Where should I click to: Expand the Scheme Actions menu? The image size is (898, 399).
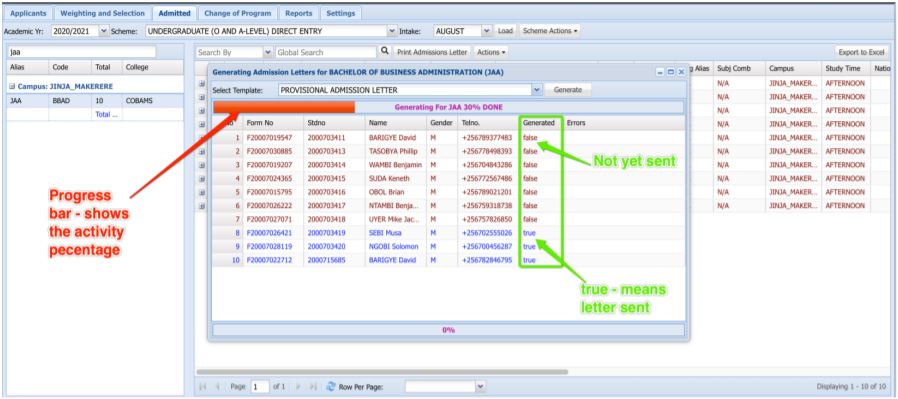point(550,31)
